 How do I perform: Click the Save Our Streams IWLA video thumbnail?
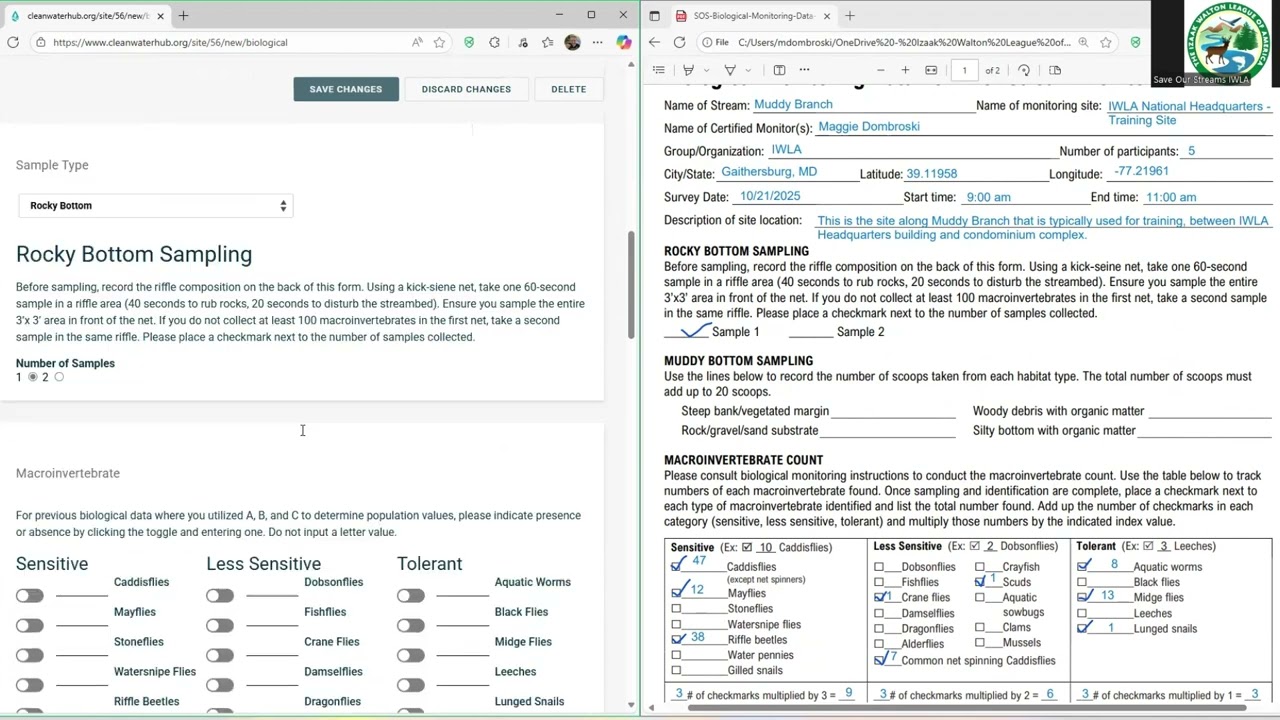coord(1216,43)
